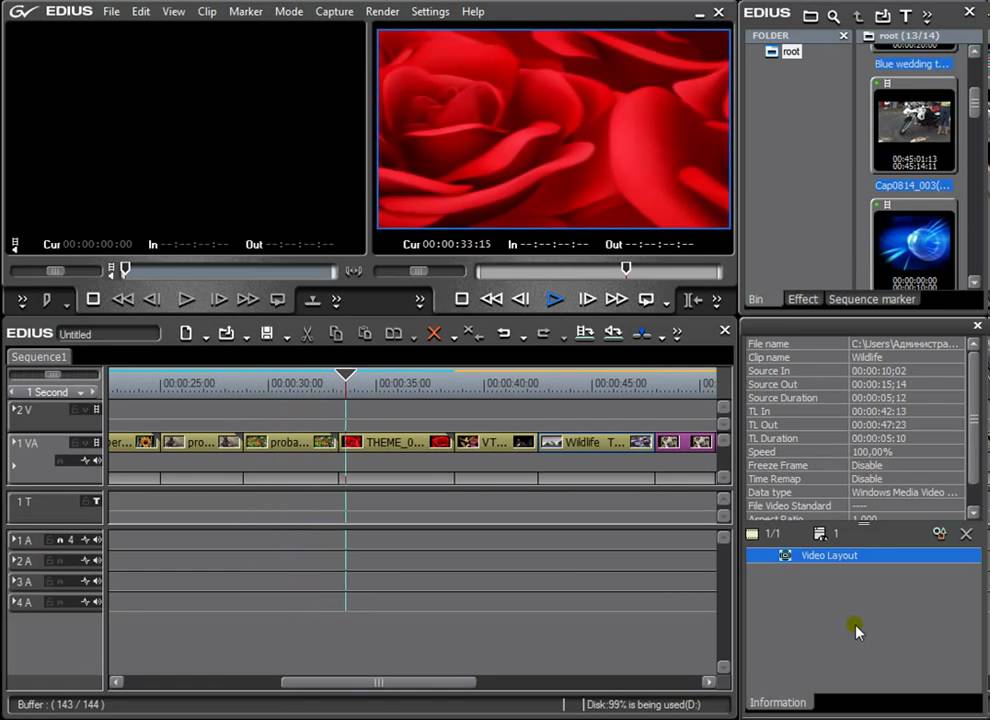Toggle the video mute on track 2 V
Image resolution: width=990 pixels, height=720 pixels.
click(97, 410)
